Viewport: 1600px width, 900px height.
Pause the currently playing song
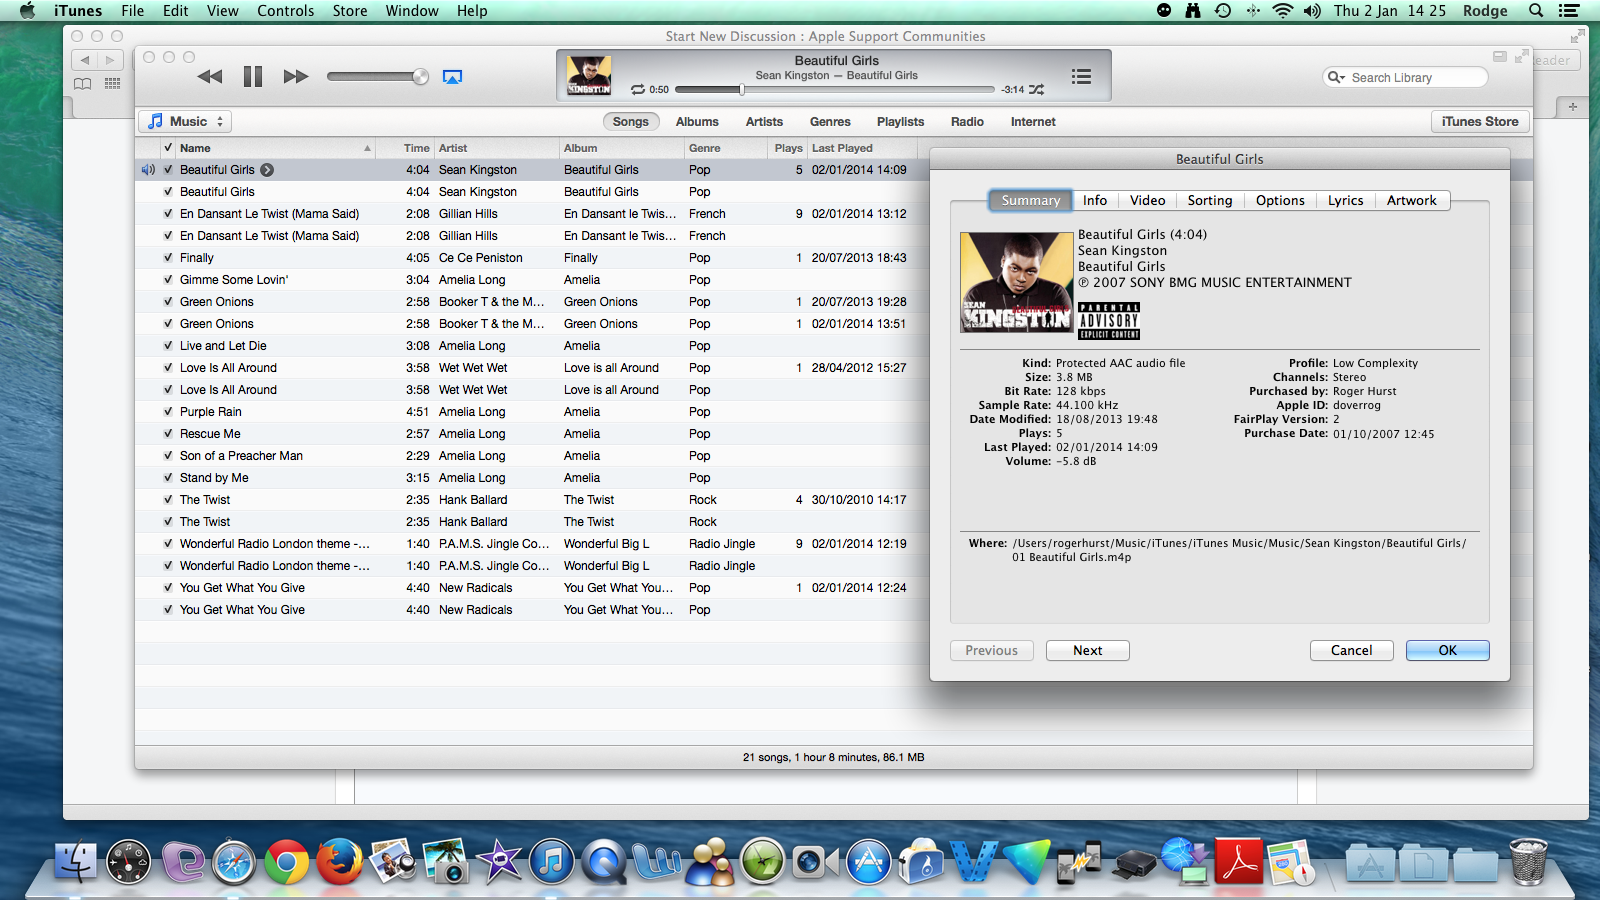pyautogui.click(x=253, y=77)
